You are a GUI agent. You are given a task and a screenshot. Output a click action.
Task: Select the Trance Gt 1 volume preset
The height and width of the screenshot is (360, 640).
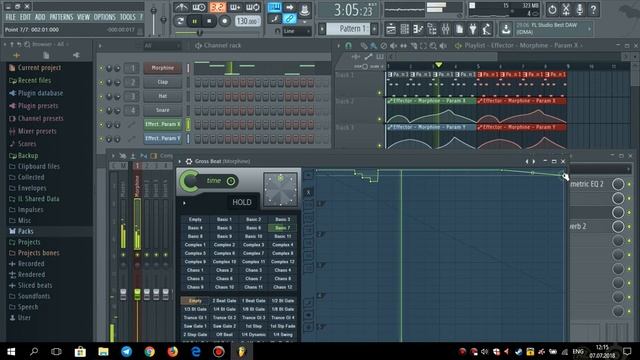pyautogui.click(x=195, y=318)
